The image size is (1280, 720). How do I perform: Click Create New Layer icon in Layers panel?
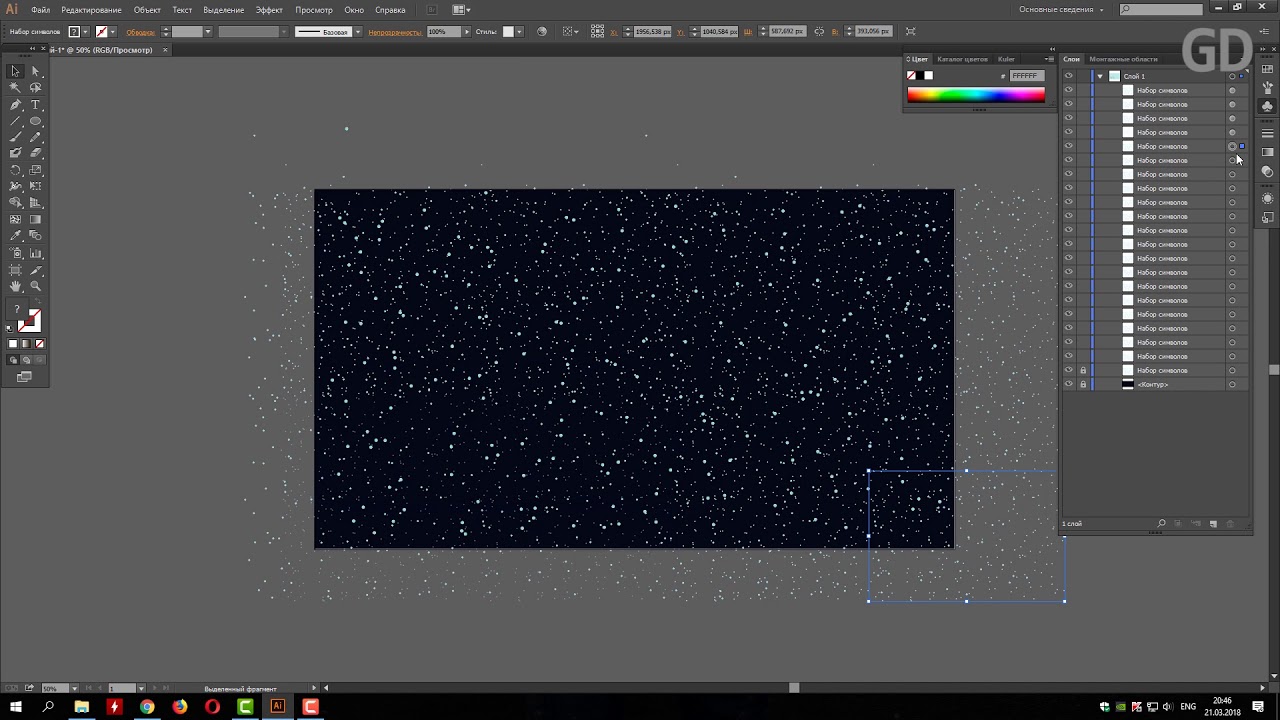coord(1214,524)
